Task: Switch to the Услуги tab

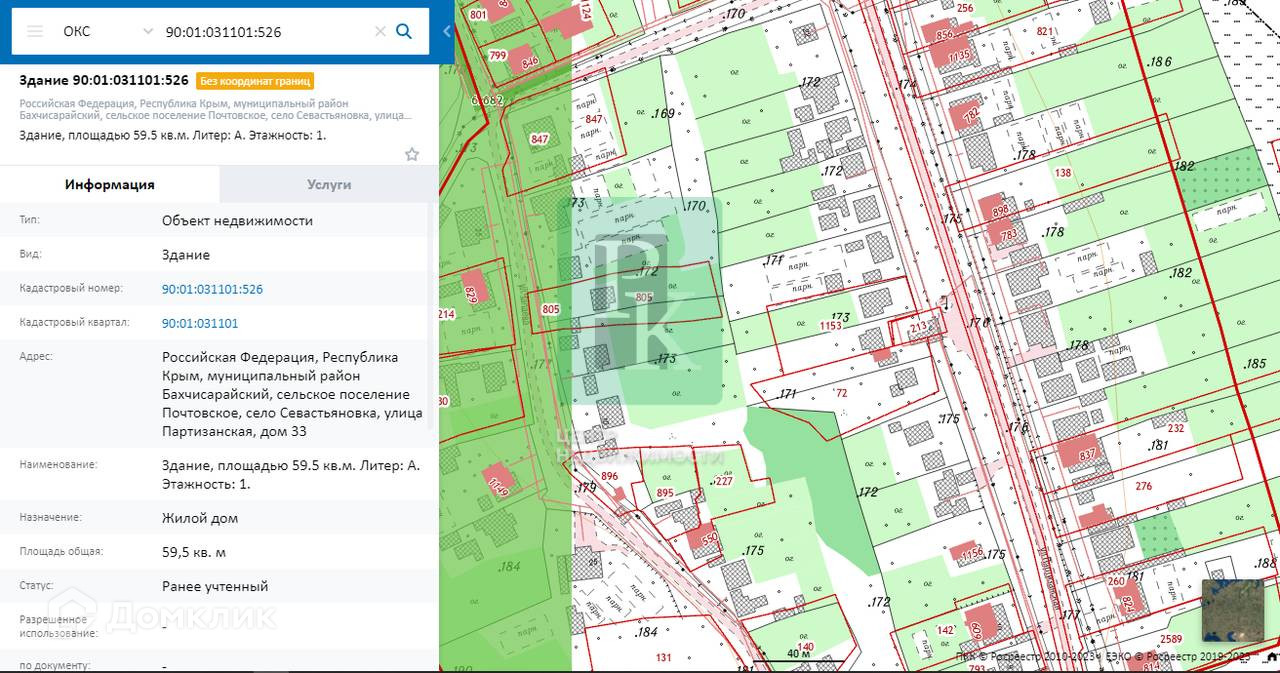Action: point(328,184)
